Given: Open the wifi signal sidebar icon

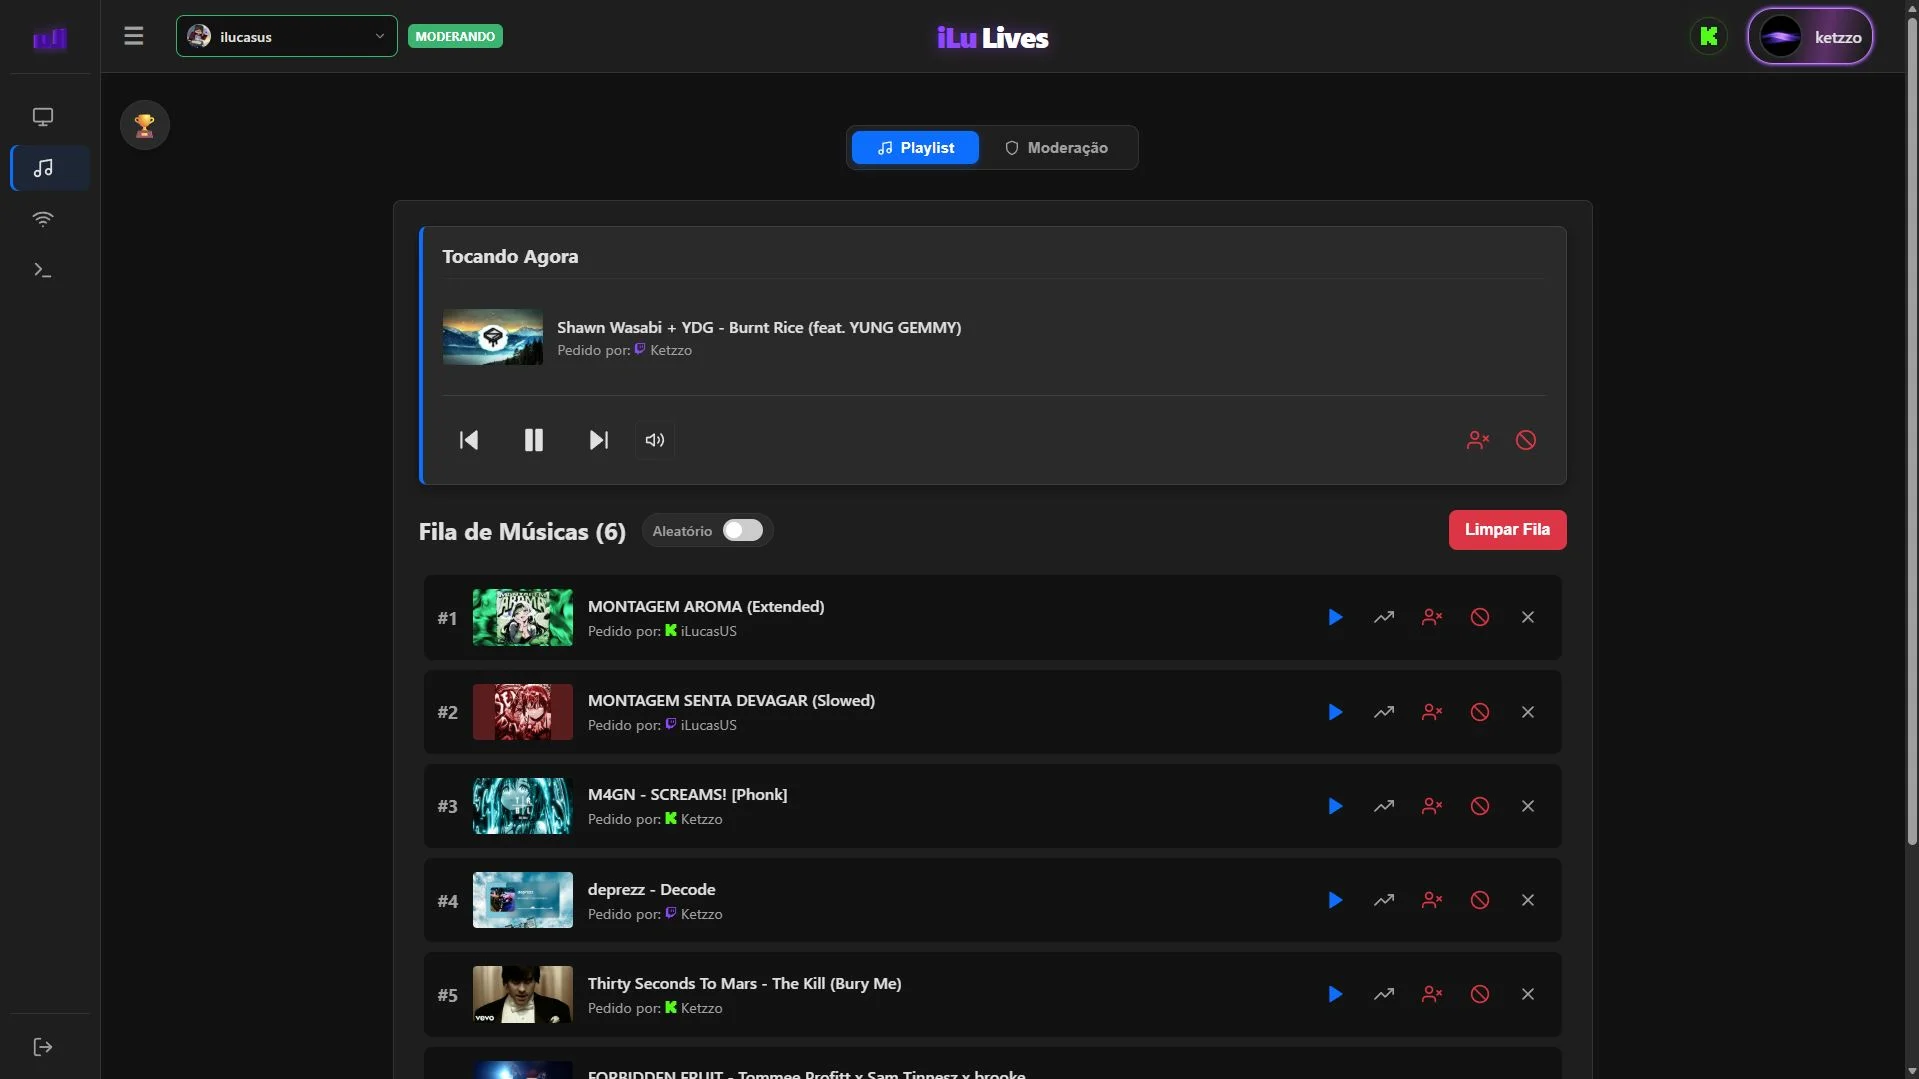Looking at the screenshot, I should (x=43, y=219).
